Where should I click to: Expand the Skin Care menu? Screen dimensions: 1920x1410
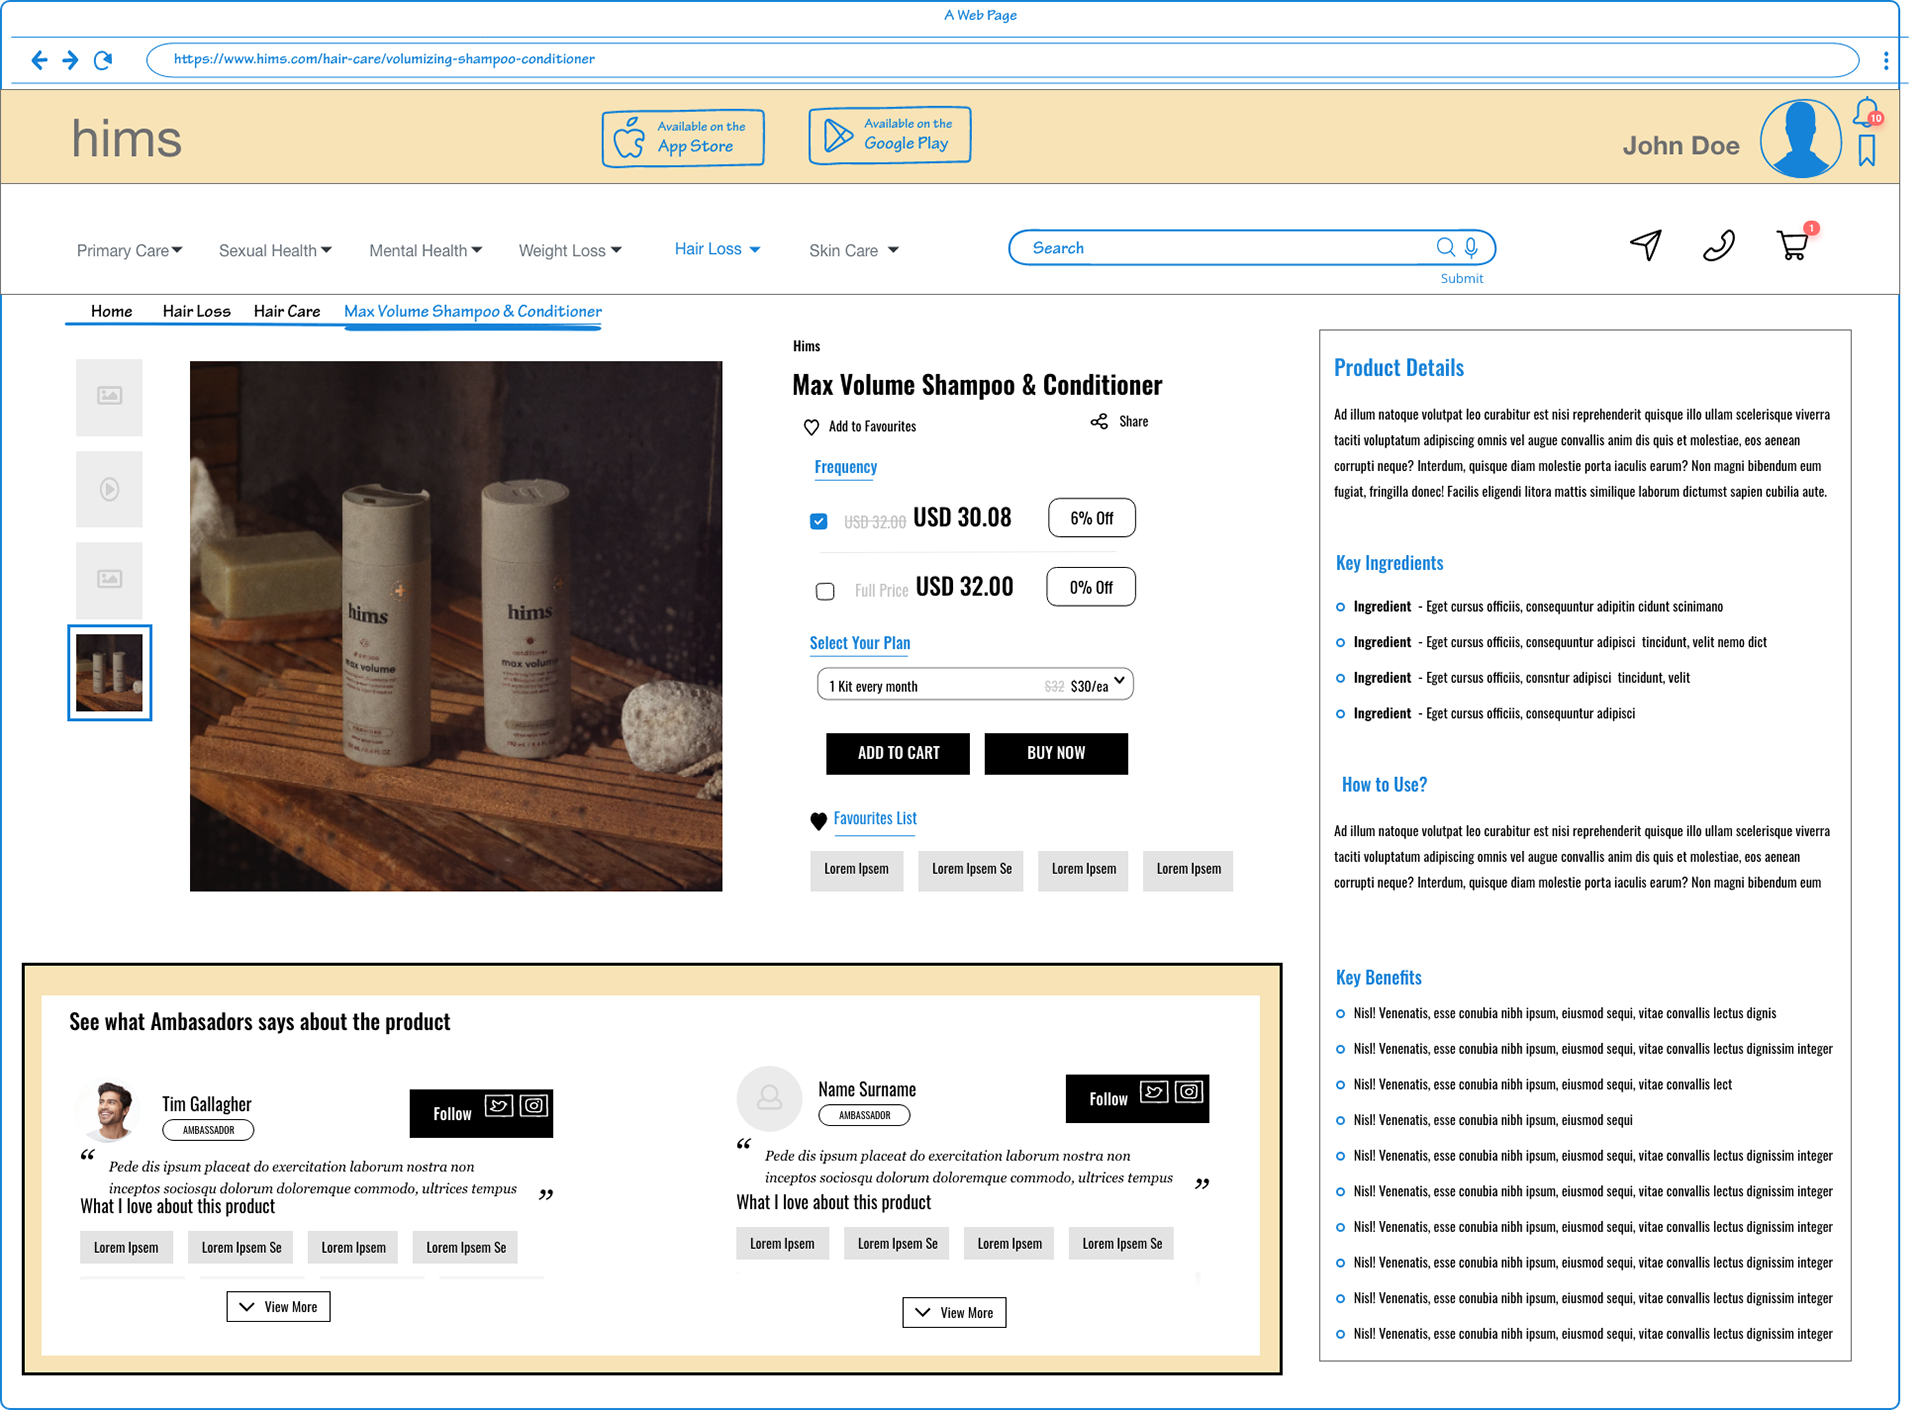pos(853,250)
